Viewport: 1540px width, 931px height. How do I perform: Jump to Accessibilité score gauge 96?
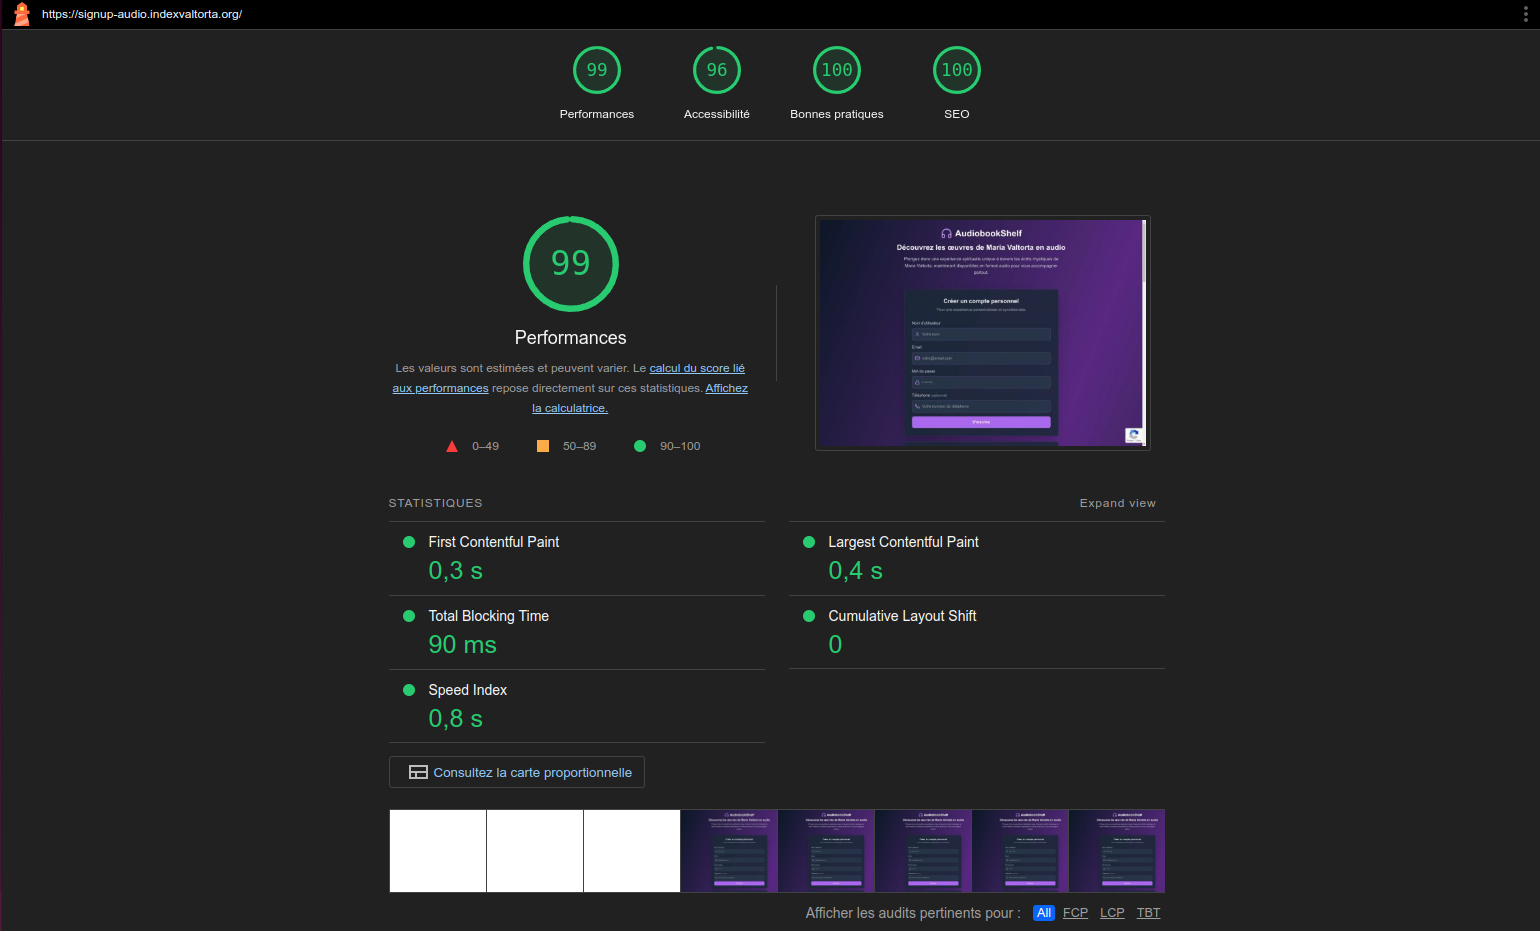click(x=717, y=70)
